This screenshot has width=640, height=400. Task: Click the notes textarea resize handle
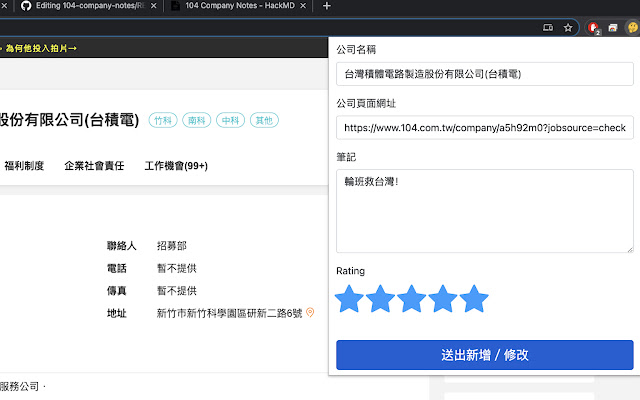[x=630, y=249]
